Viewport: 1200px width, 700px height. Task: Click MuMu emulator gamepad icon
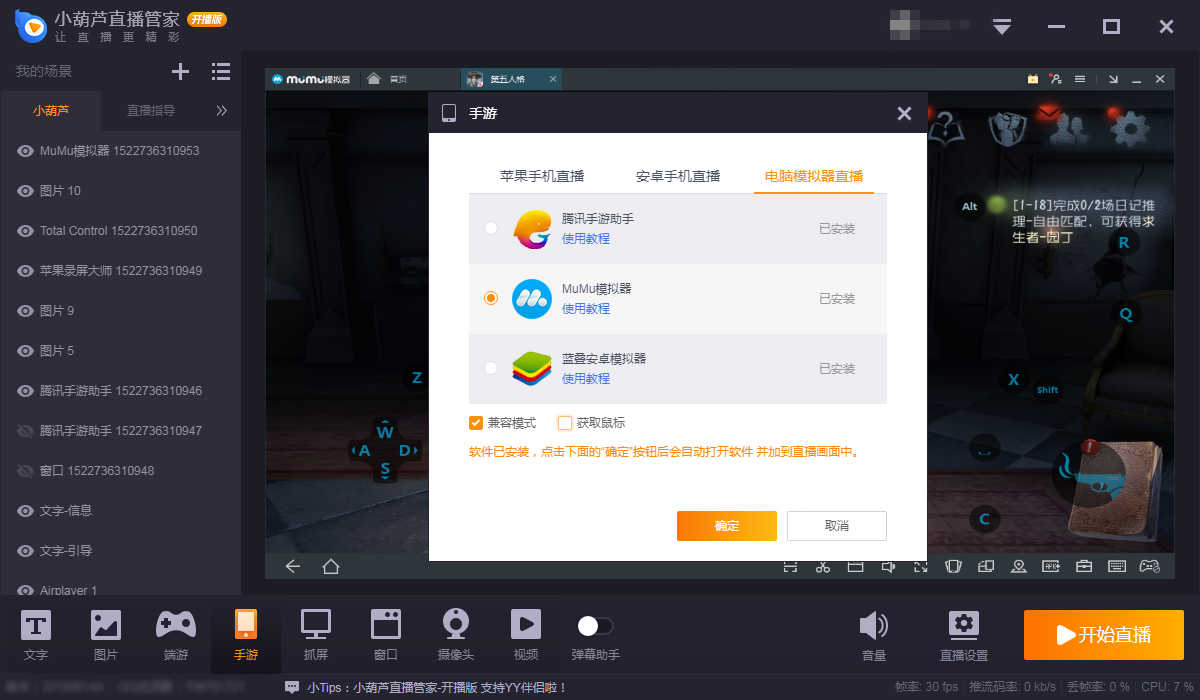tap(1150, 566)
